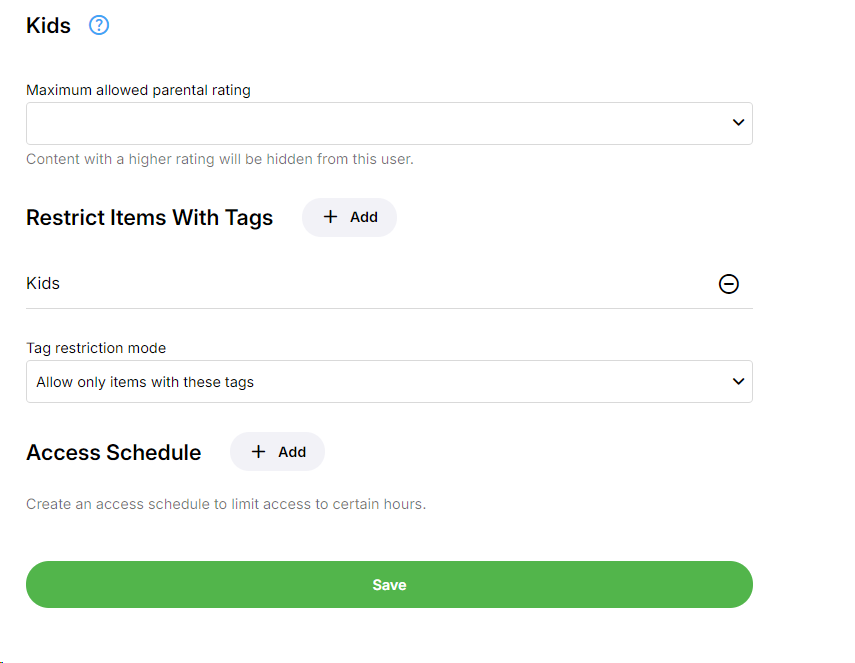Add a tag under Restrict Items With Tags
855x663 pixels.
(x=349, y=217)
